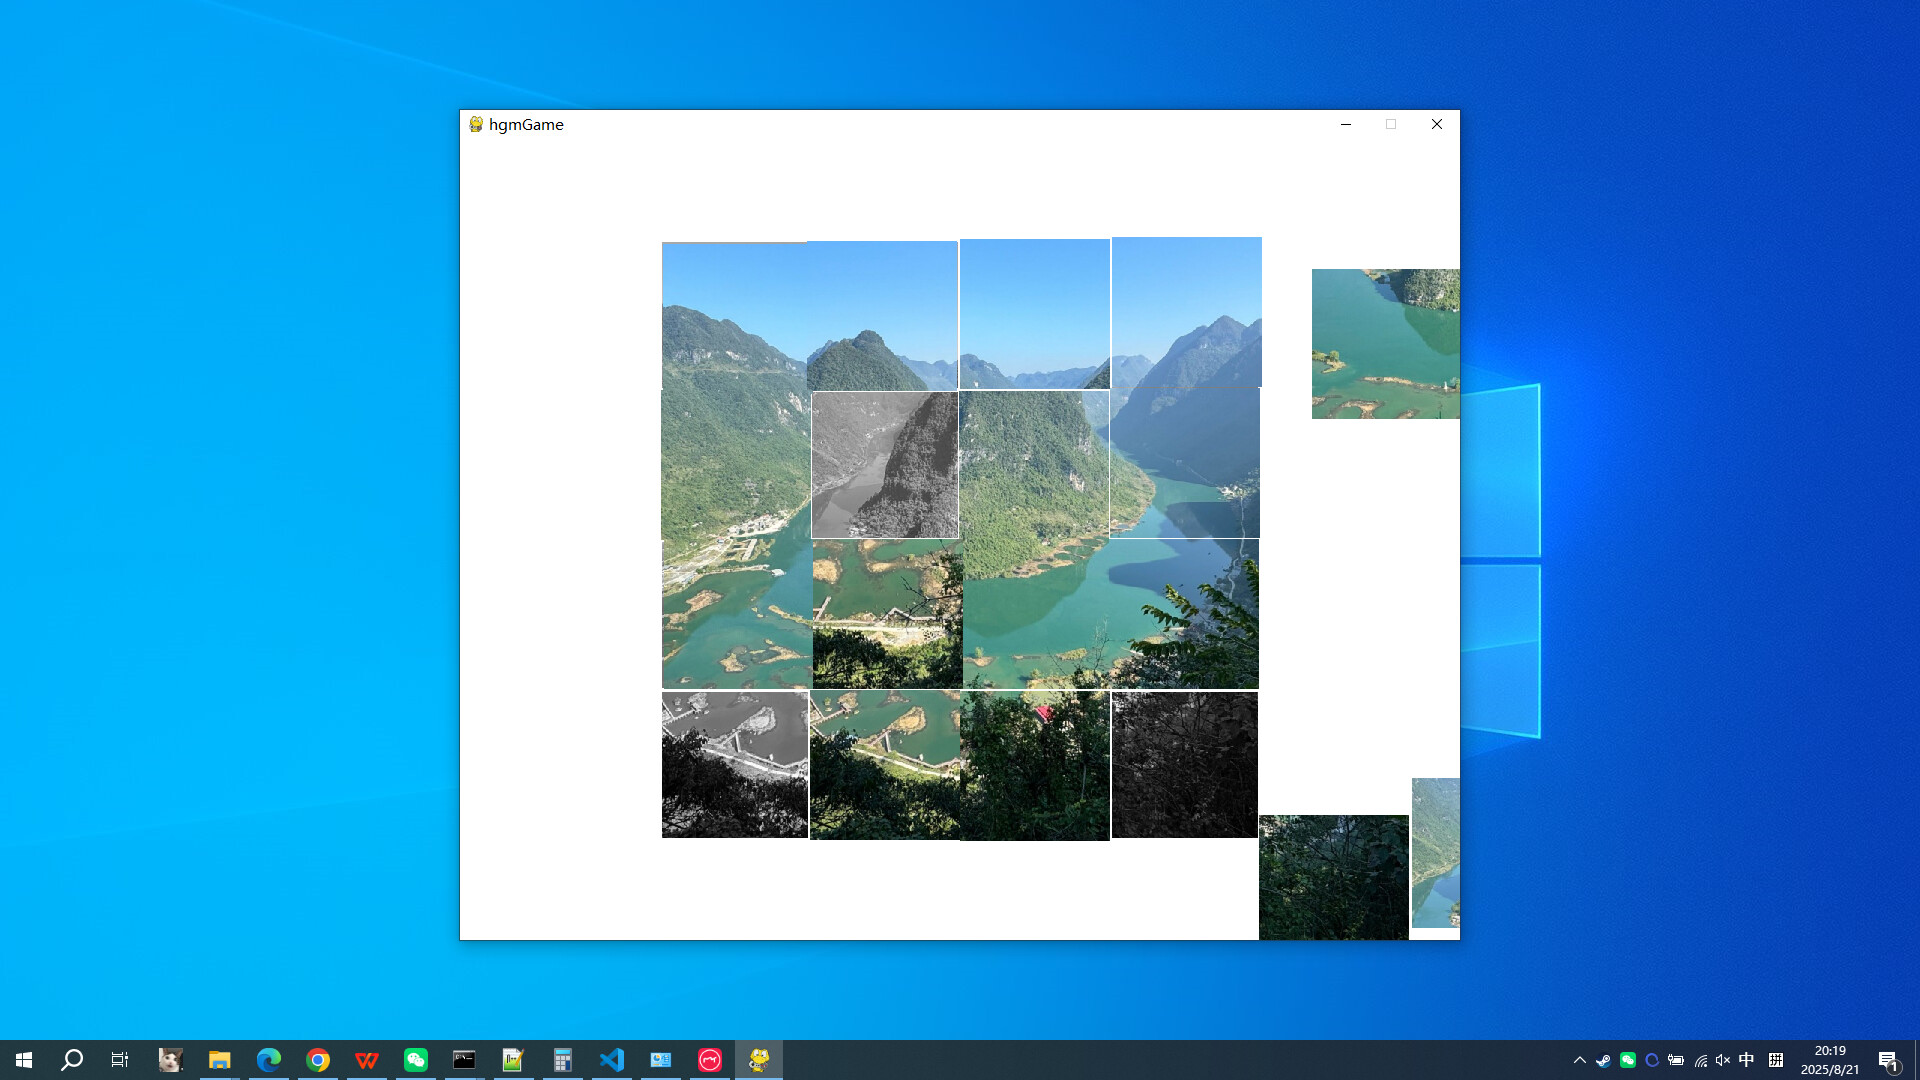
Task: Expand hidden system tray icons
Action: (1581, 1059)
